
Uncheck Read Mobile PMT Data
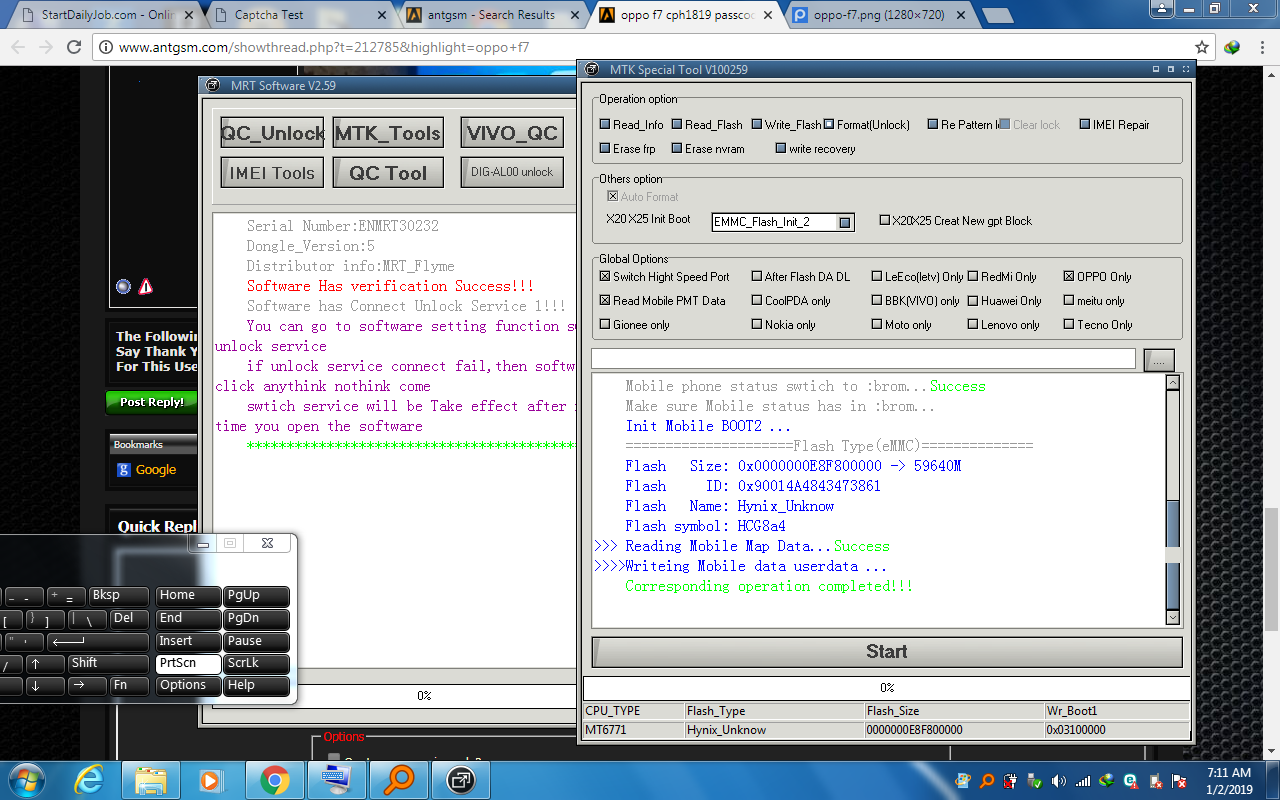(x=605, y=301)
